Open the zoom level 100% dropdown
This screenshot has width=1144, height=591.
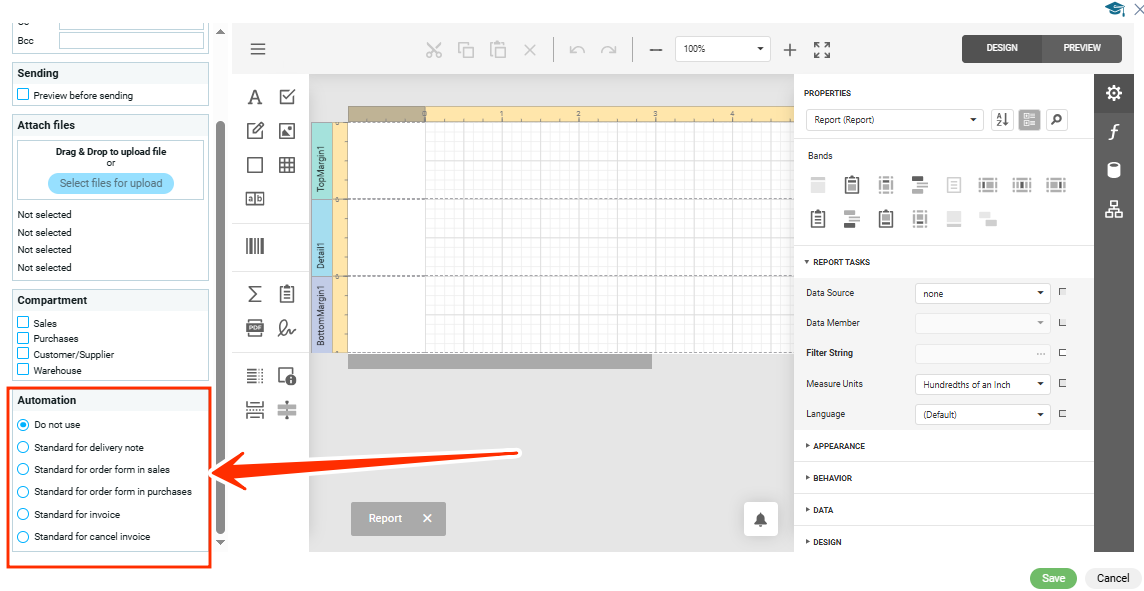[722, 49]
